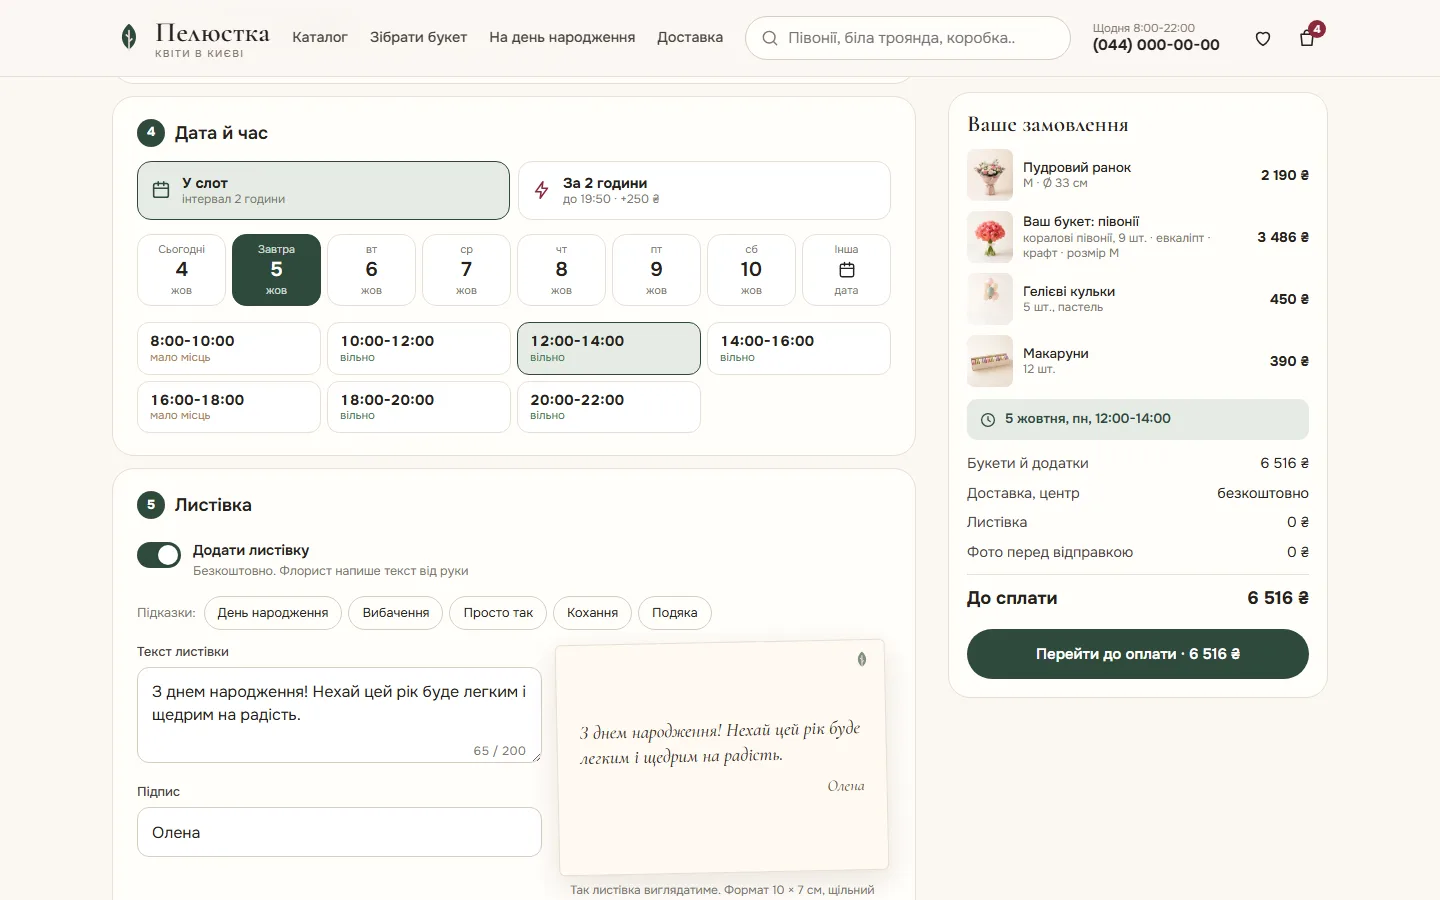
Task: Click the calendar icon in У слот
Action: (x=161, y=190)
